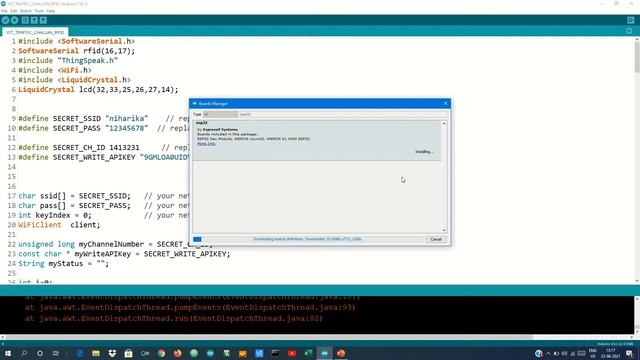Show hidden system tray icons chevron
The width and height of the screenshot is (640, 360).
pyautogui.click(x=548, y=353)
